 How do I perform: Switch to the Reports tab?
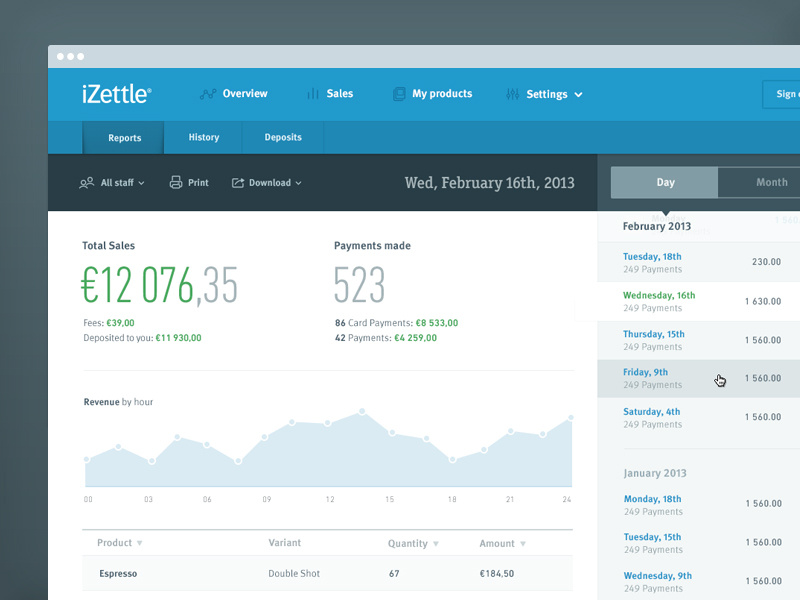[x=123, y=138]
